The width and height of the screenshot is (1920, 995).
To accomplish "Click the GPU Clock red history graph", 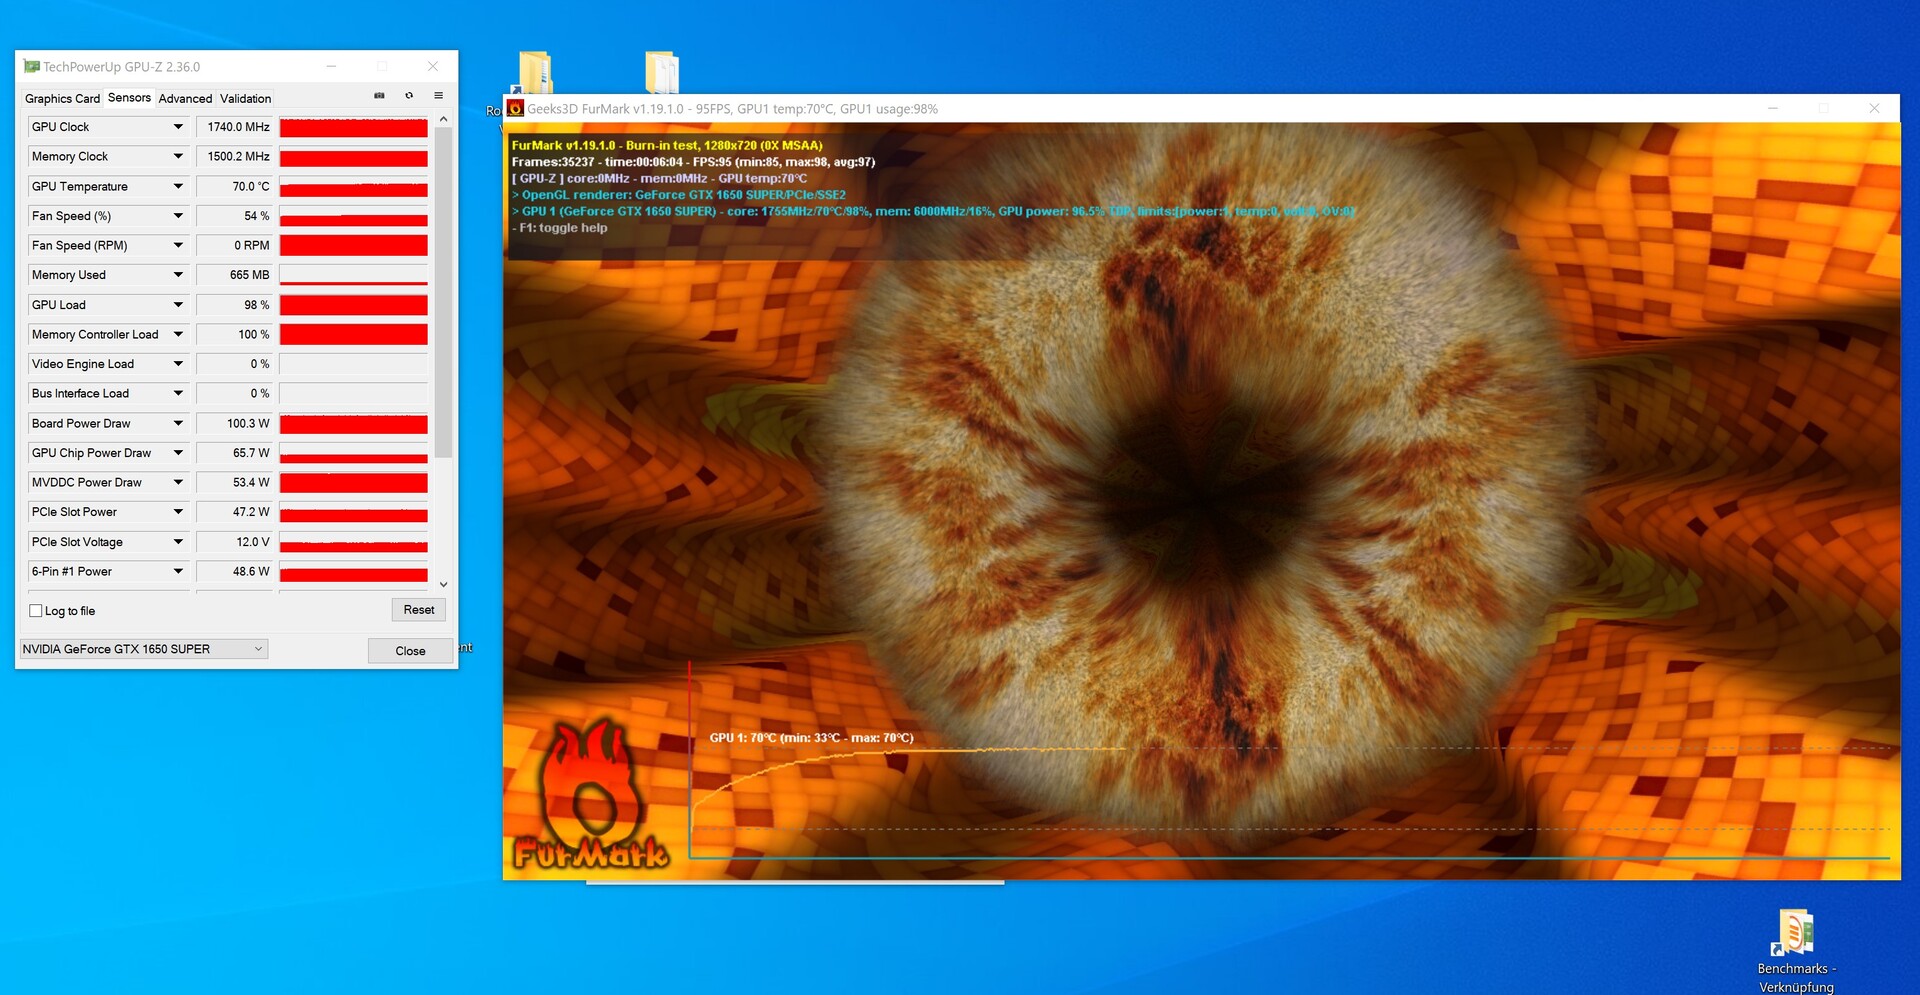I will point(354,127).
